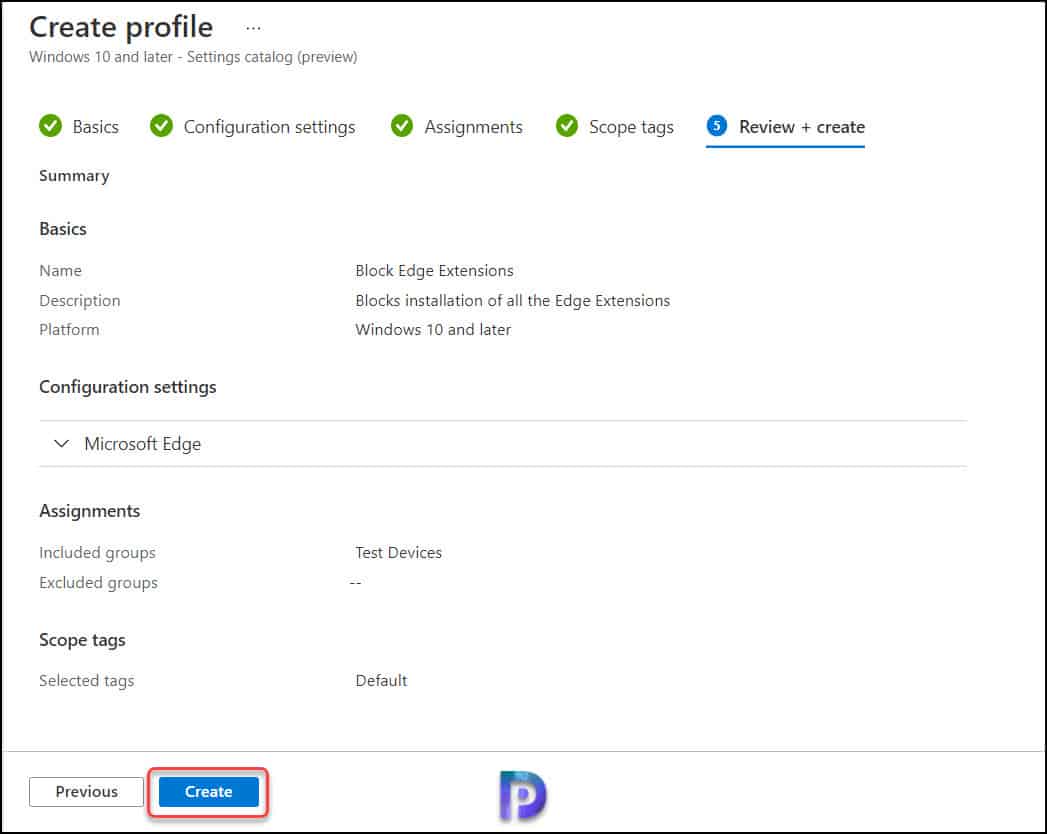The image size is (1047, 834).
Task: Click the green checkmark on Assignments step
Action: pos(402,126)
